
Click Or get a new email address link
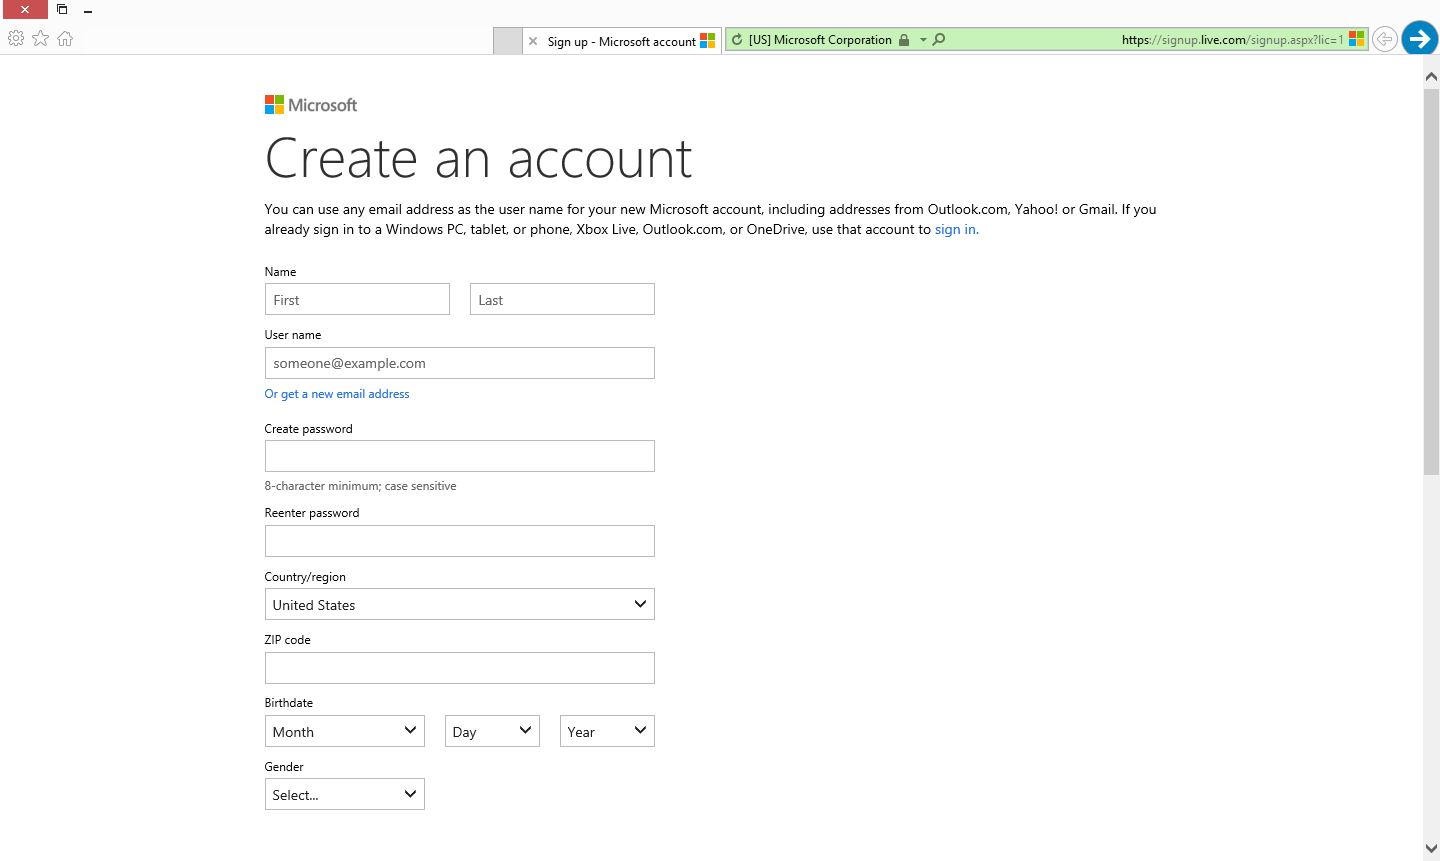[x=337, y=394]
